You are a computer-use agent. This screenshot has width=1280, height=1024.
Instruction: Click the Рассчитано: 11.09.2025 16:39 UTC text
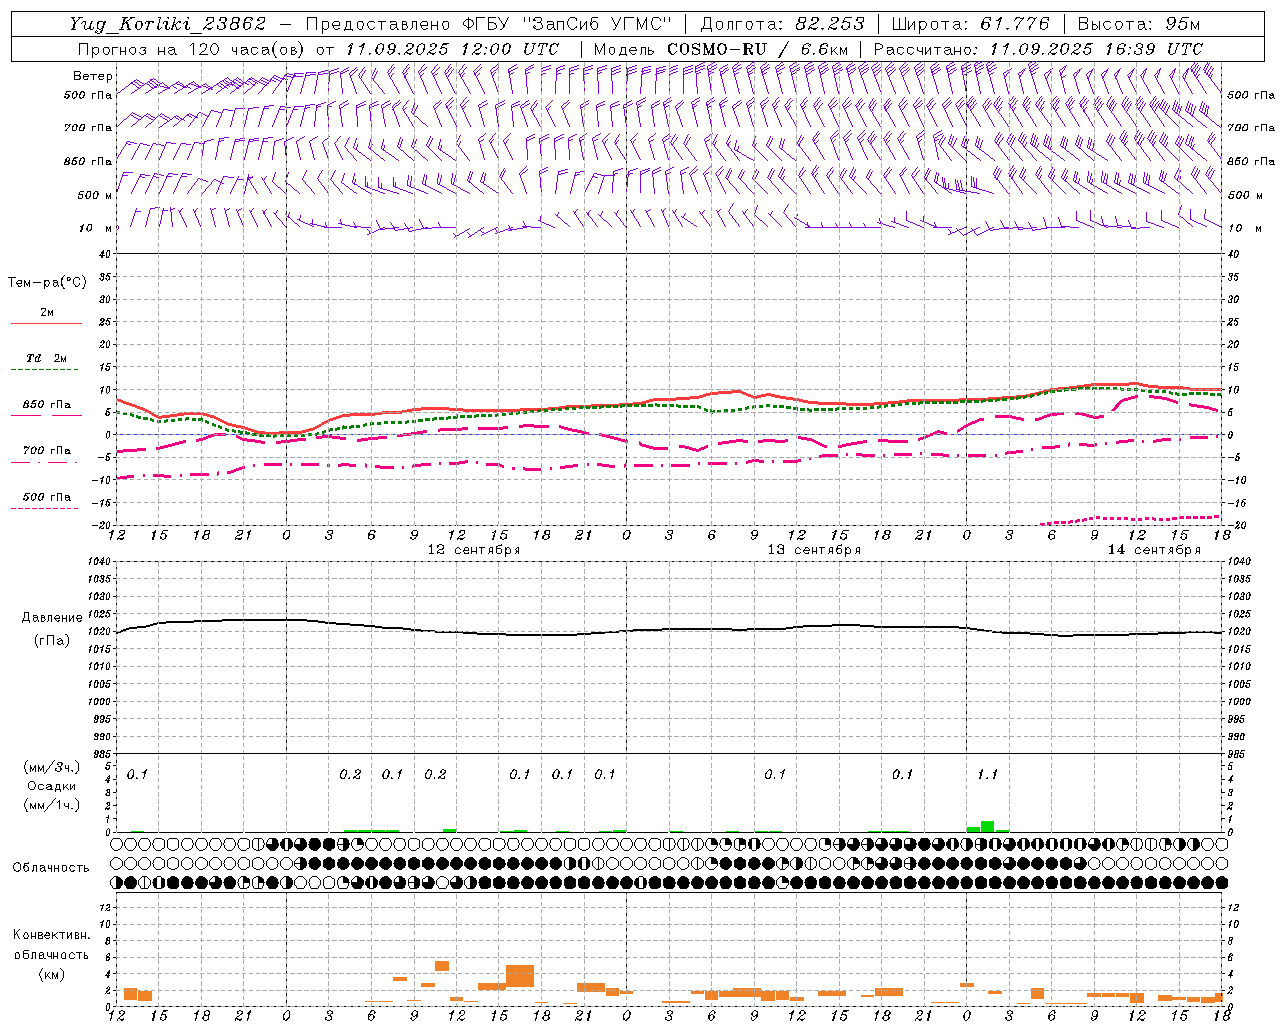pos(1038,49)
